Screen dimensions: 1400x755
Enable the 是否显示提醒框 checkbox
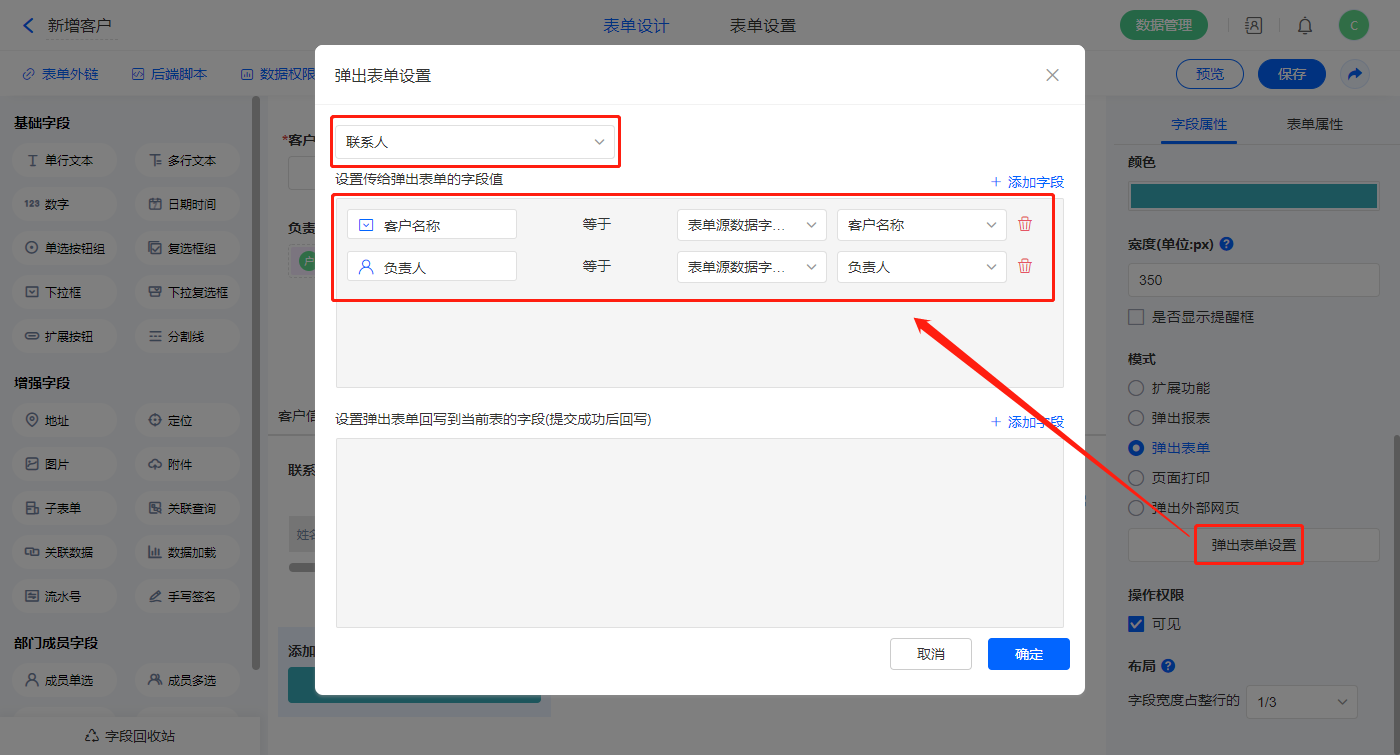(1136, 317)
